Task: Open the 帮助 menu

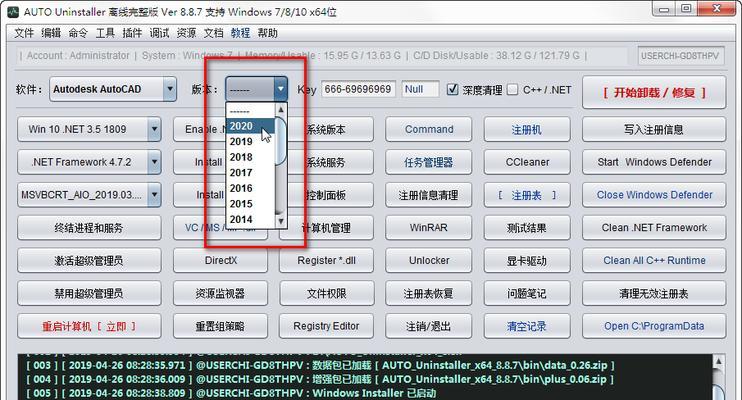Action: pos(267,33)
